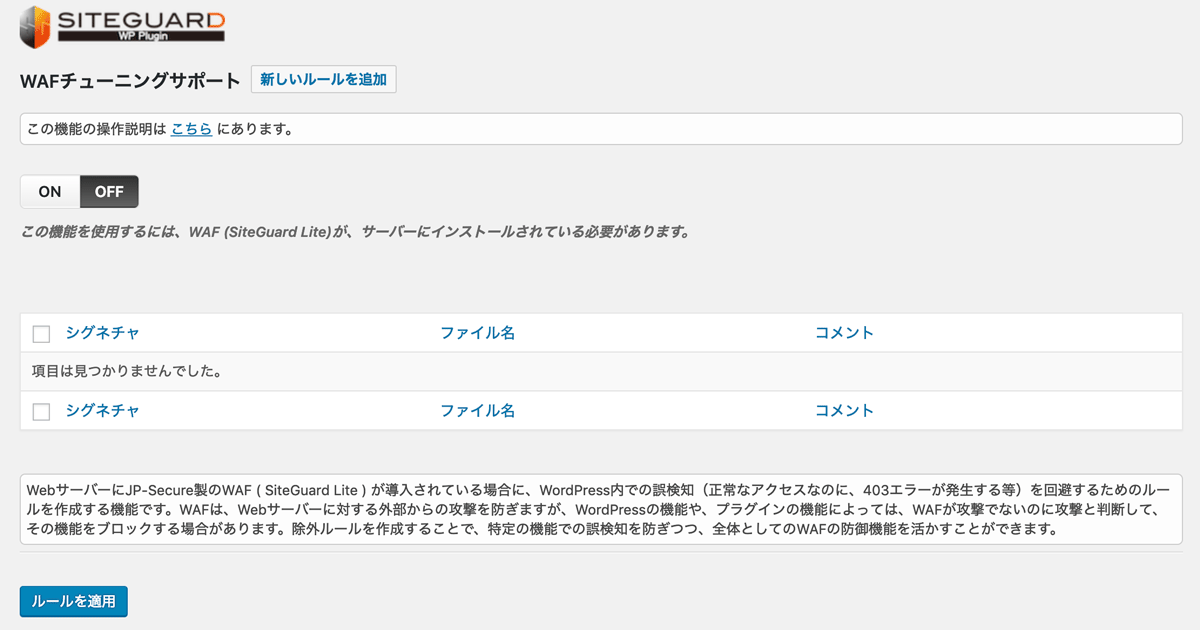Sort by コメント in header row

click(x=844, y=333)
